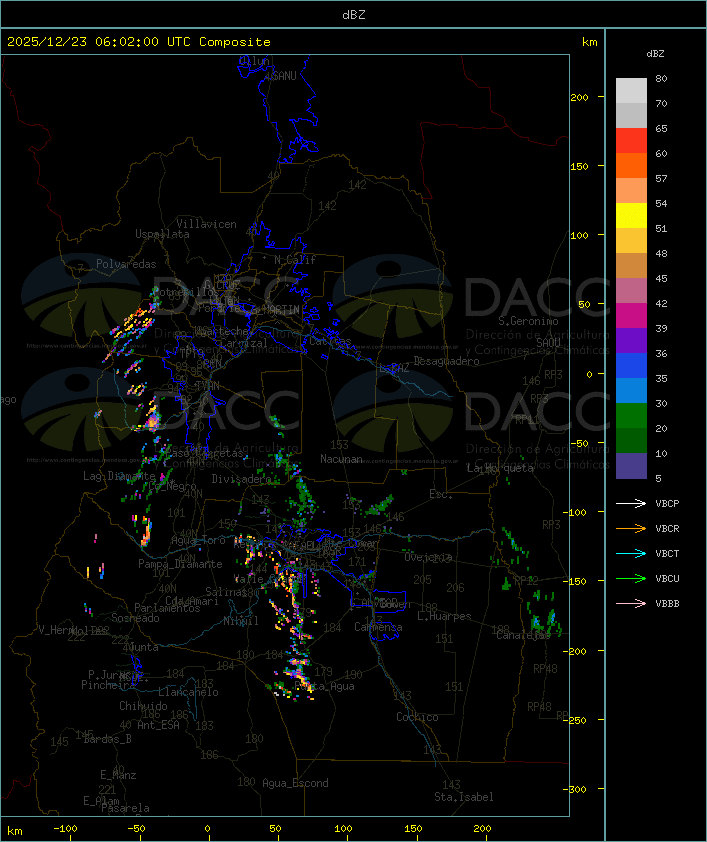Pick the slate 5-10 dBZ swatch
707x842 pixels.
coord(631,466)
